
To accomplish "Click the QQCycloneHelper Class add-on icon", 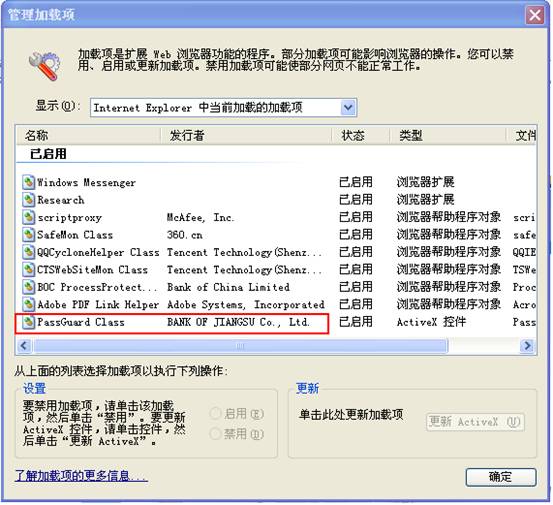I will pyautogui.click(x=28, y=252).
